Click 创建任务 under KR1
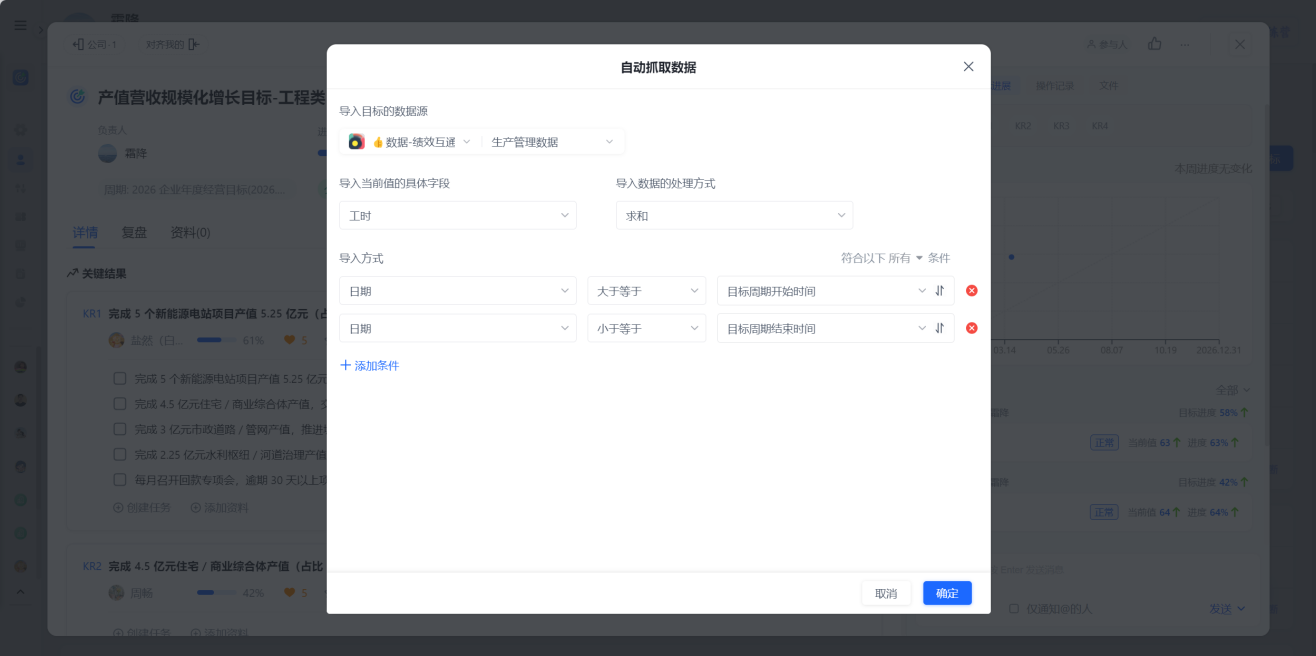1316x656 pixels. 142,508
